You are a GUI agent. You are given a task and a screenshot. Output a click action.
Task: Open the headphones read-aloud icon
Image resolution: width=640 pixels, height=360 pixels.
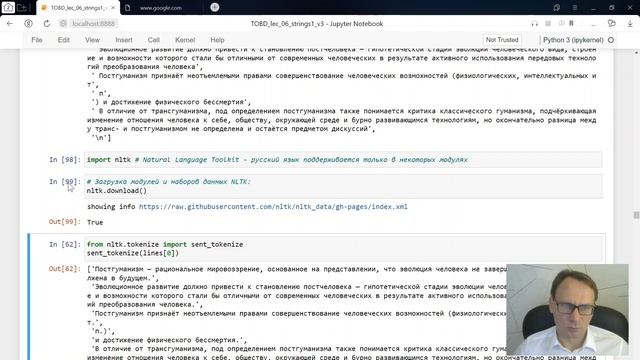[x=534, y=24]
